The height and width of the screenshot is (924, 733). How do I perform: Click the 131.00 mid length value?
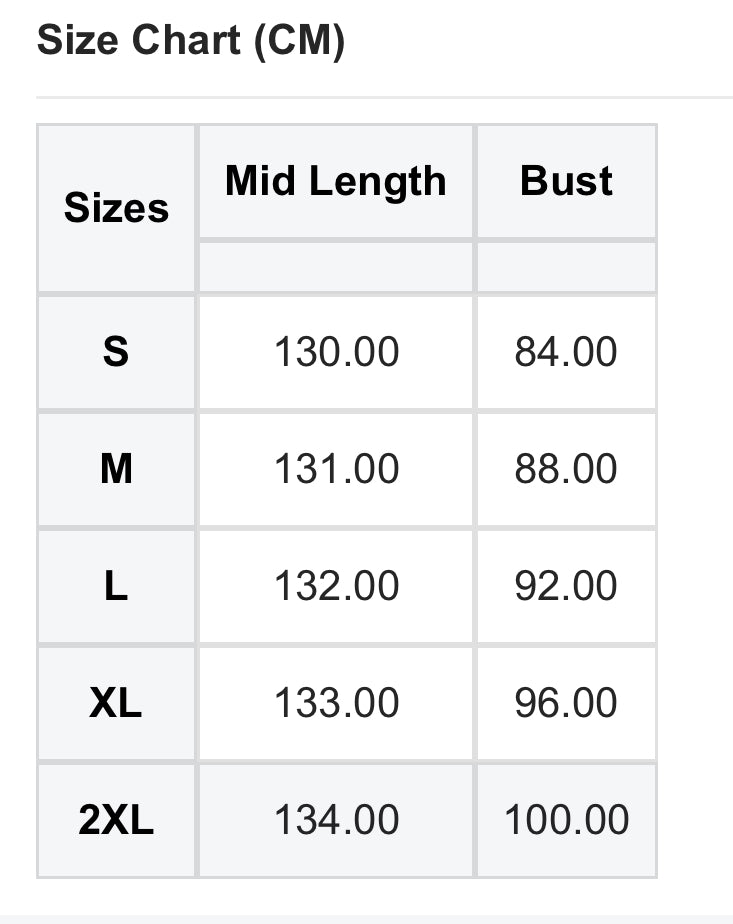(x=336, y=469)
